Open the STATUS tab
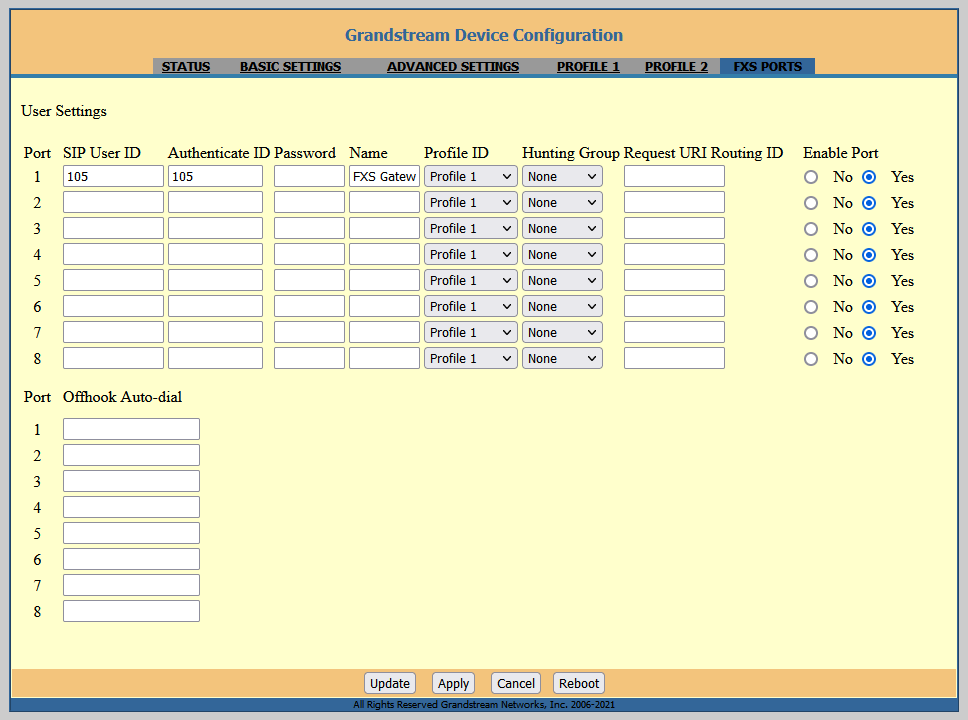Image resolution: width=968 pixels, height=720 pixels. pyautogui.click(x=186, y=67)
